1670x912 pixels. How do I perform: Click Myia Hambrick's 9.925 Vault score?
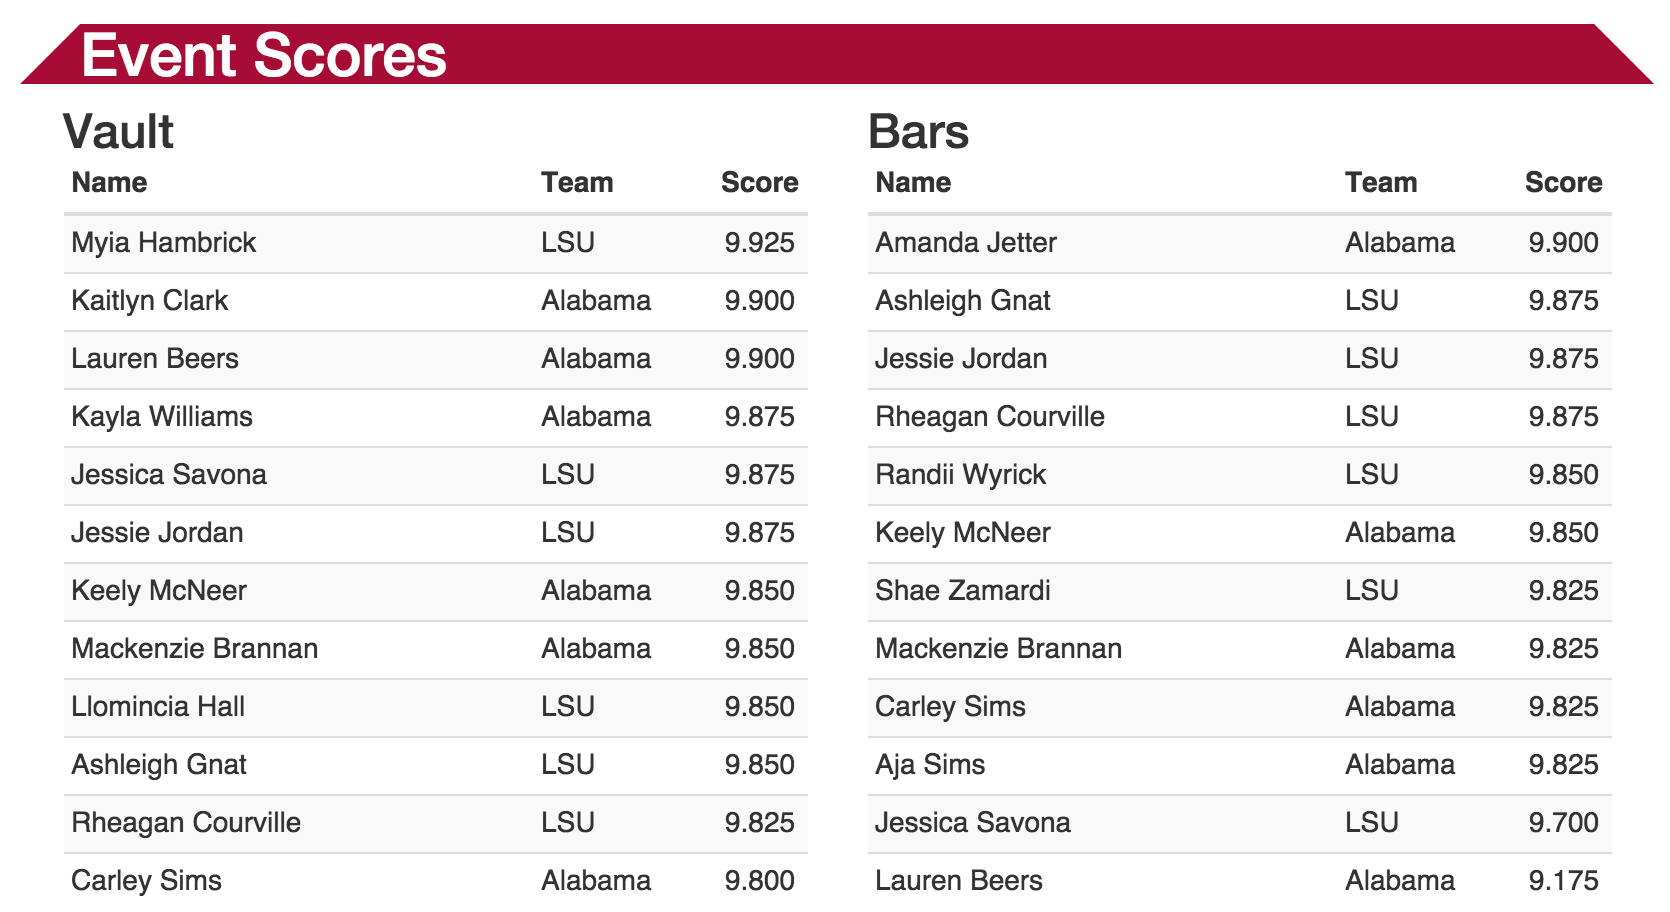click(759, 243)
